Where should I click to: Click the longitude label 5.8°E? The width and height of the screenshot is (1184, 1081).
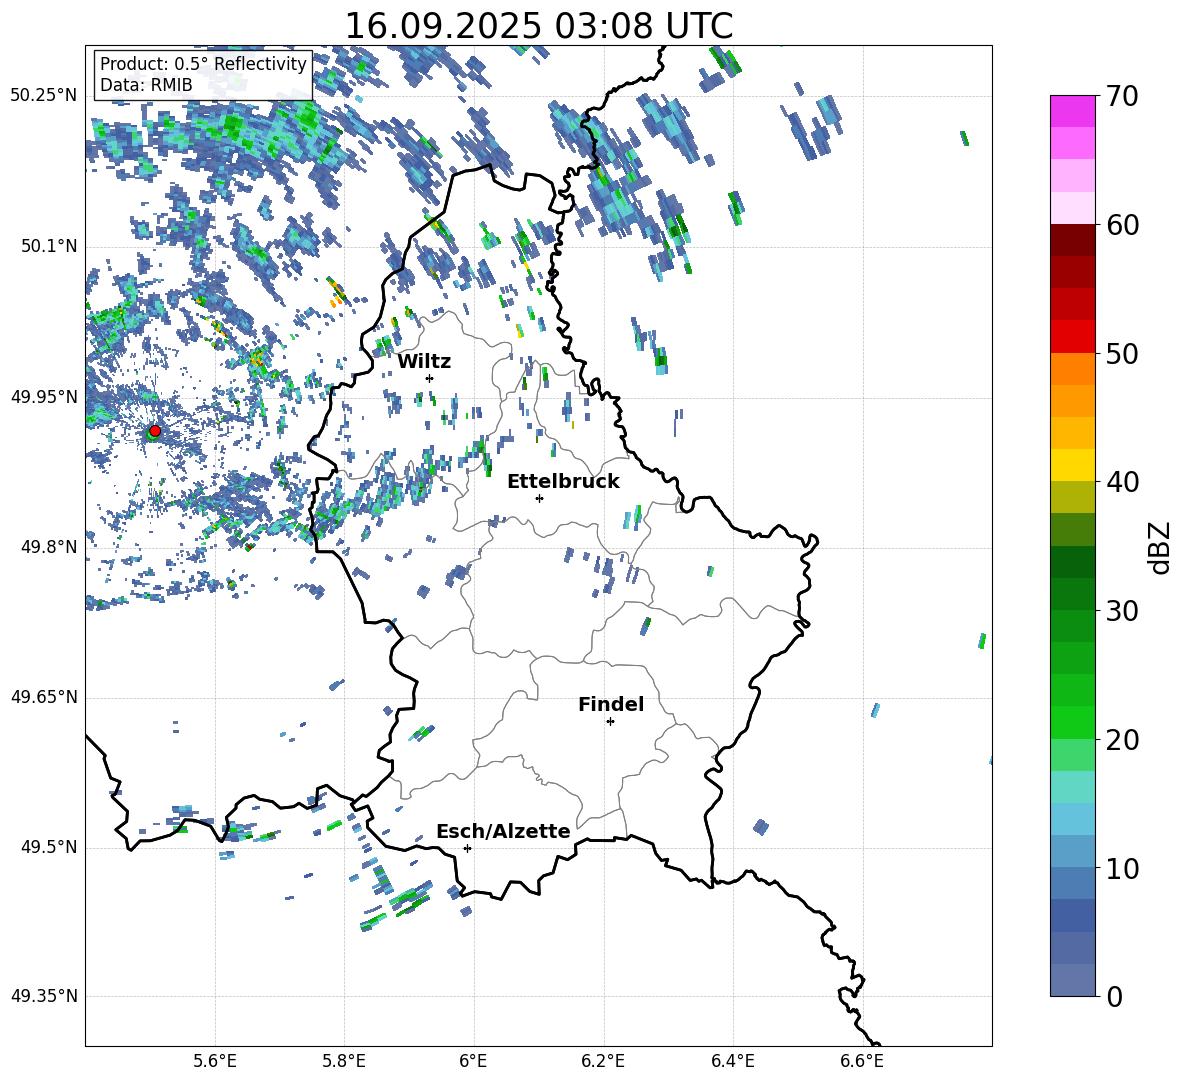click(x=344, y=1061)
